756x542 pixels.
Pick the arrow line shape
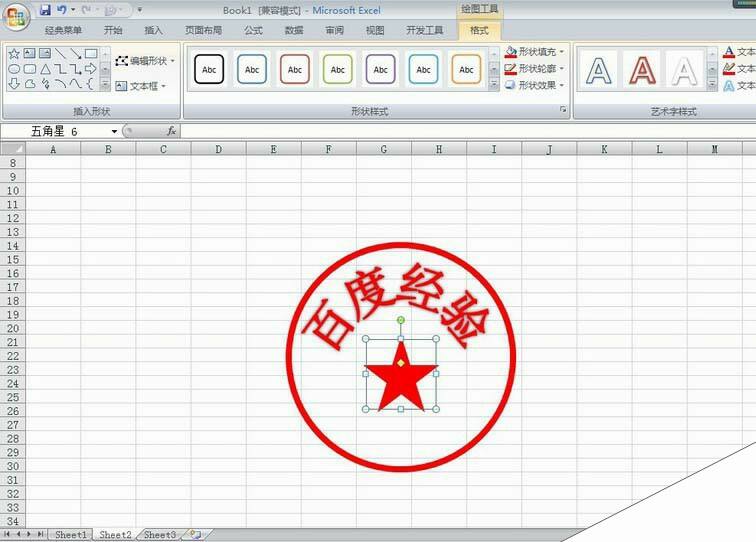tap(75, 54)
